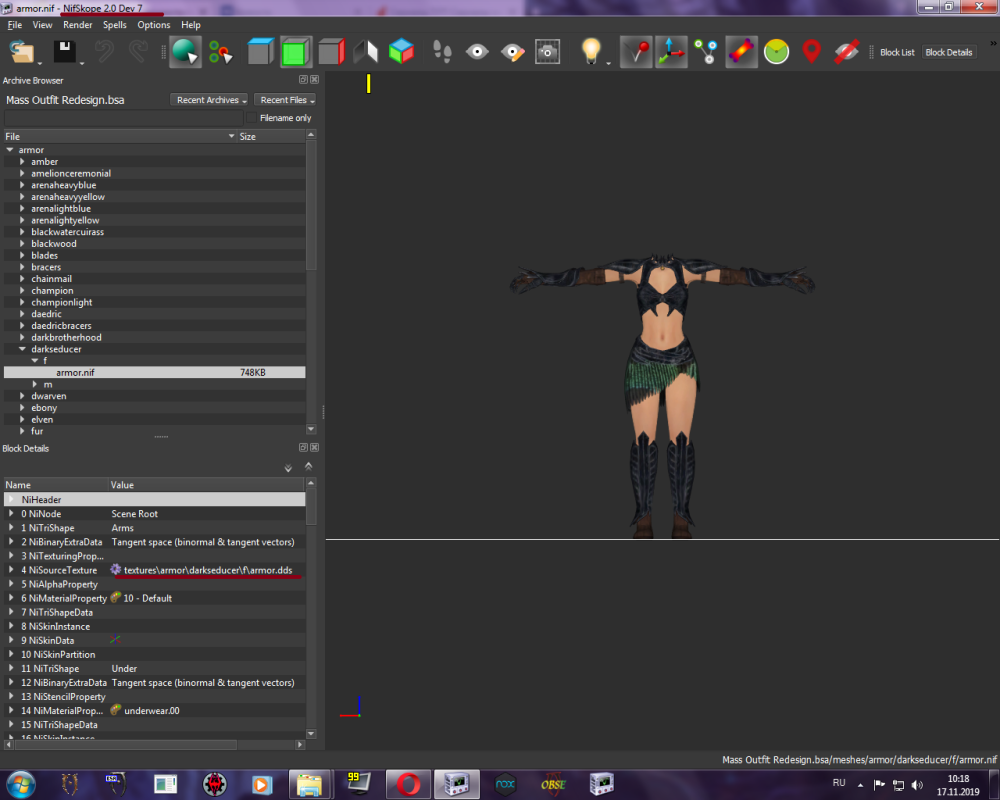
Task: Click the Load file folder icon
Action: pyautogui.click(x=22, y=52)
